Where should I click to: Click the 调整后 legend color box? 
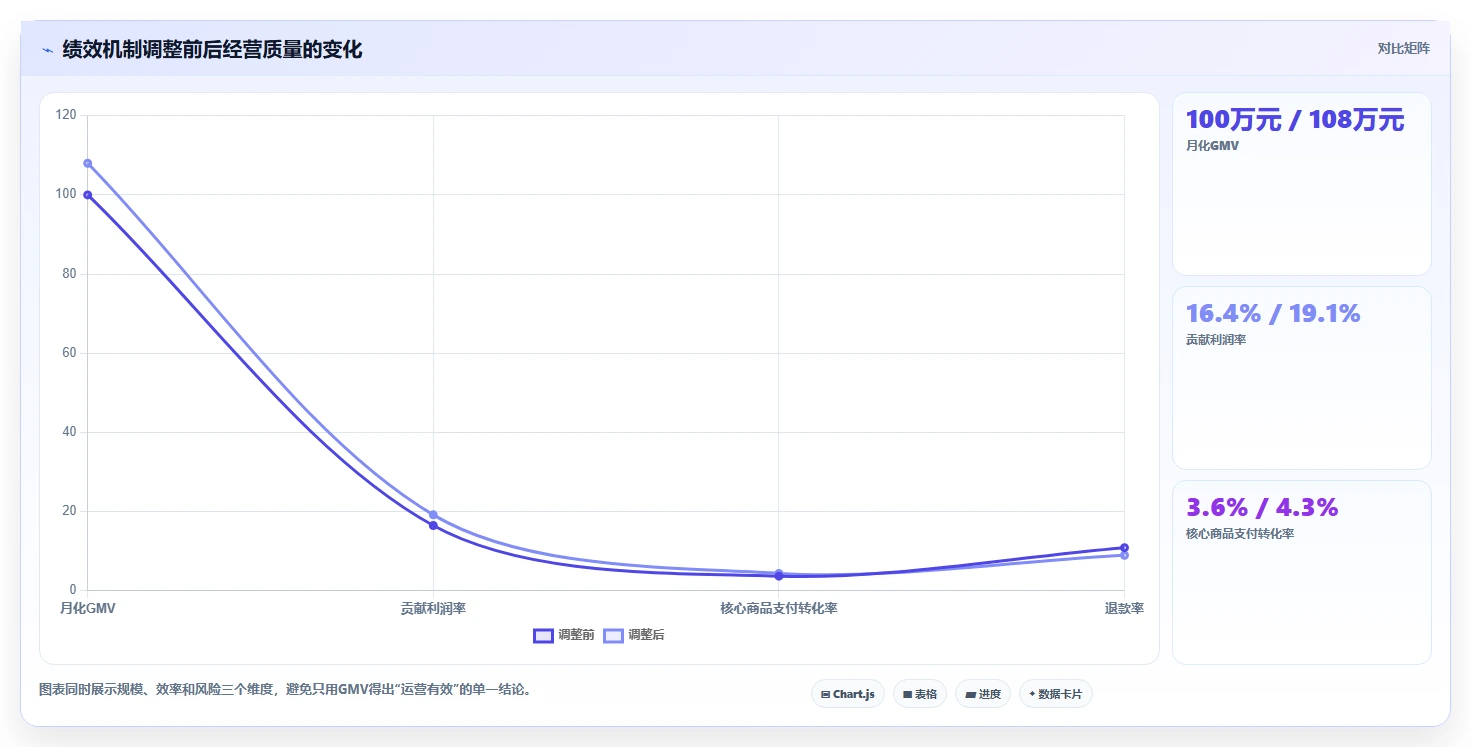tap(613, 635)
